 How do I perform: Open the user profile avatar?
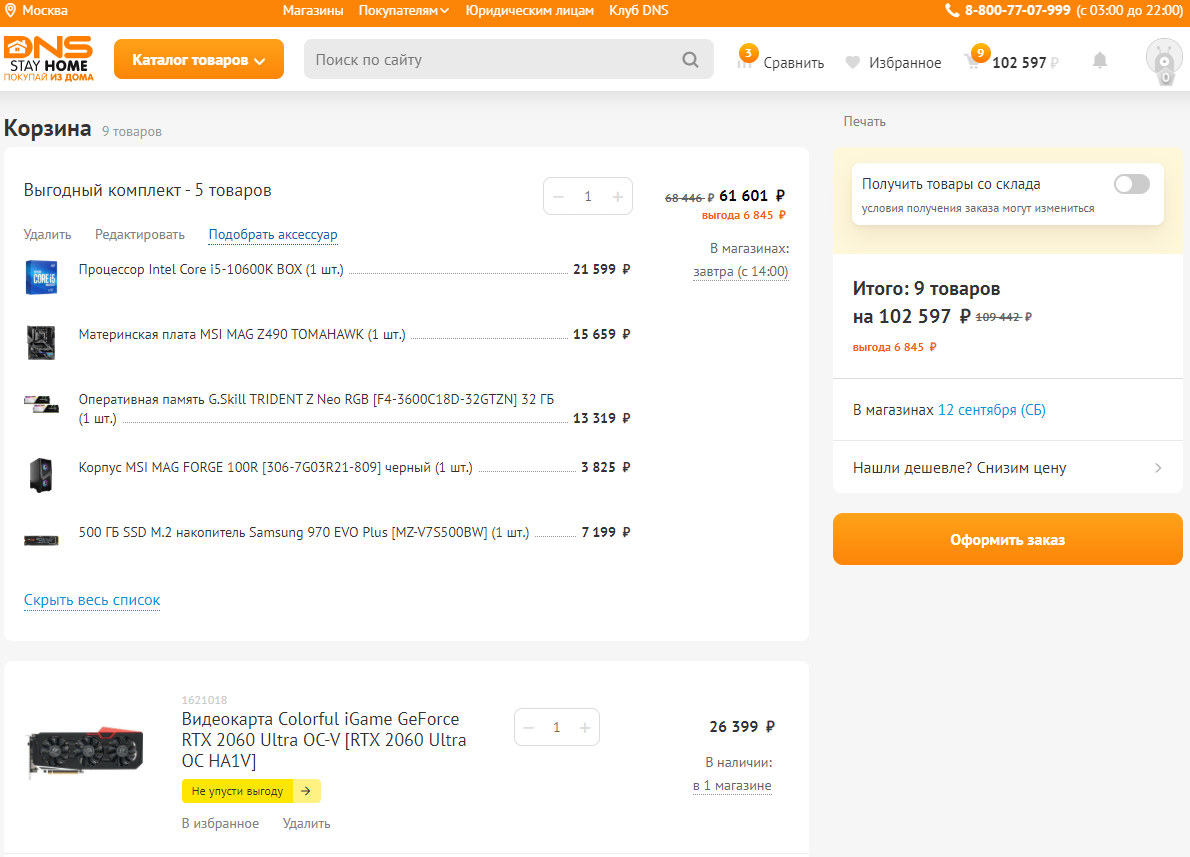click(1164, 60)
